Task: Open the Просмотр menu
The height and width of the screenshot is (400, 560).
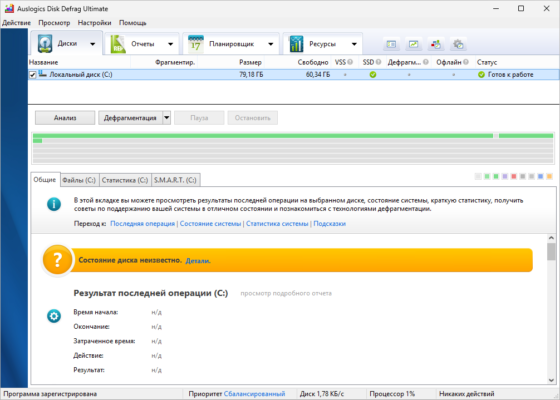Action: tap(54, 23)
